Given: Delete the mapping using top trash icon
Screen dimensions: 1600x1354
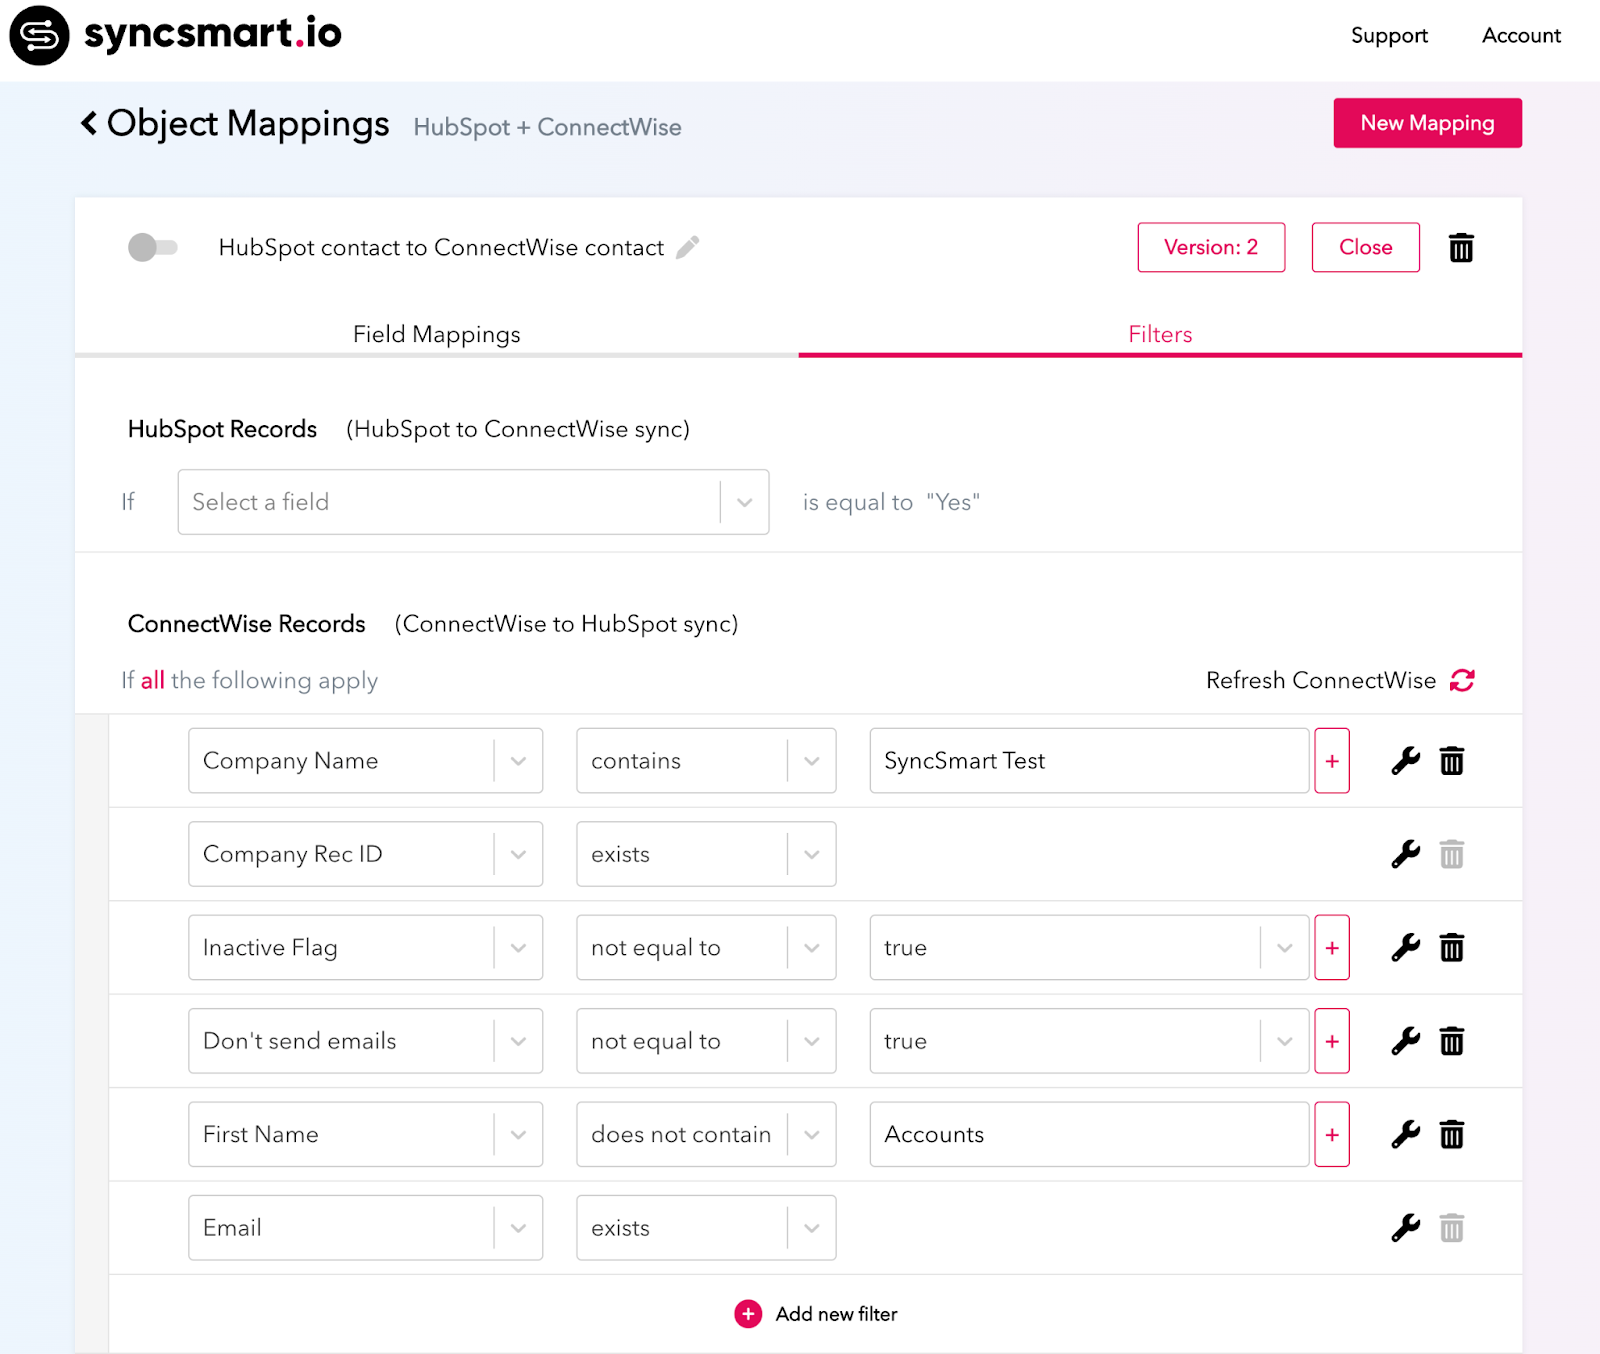Looking at the screenshot, I should click(1461, 248).
